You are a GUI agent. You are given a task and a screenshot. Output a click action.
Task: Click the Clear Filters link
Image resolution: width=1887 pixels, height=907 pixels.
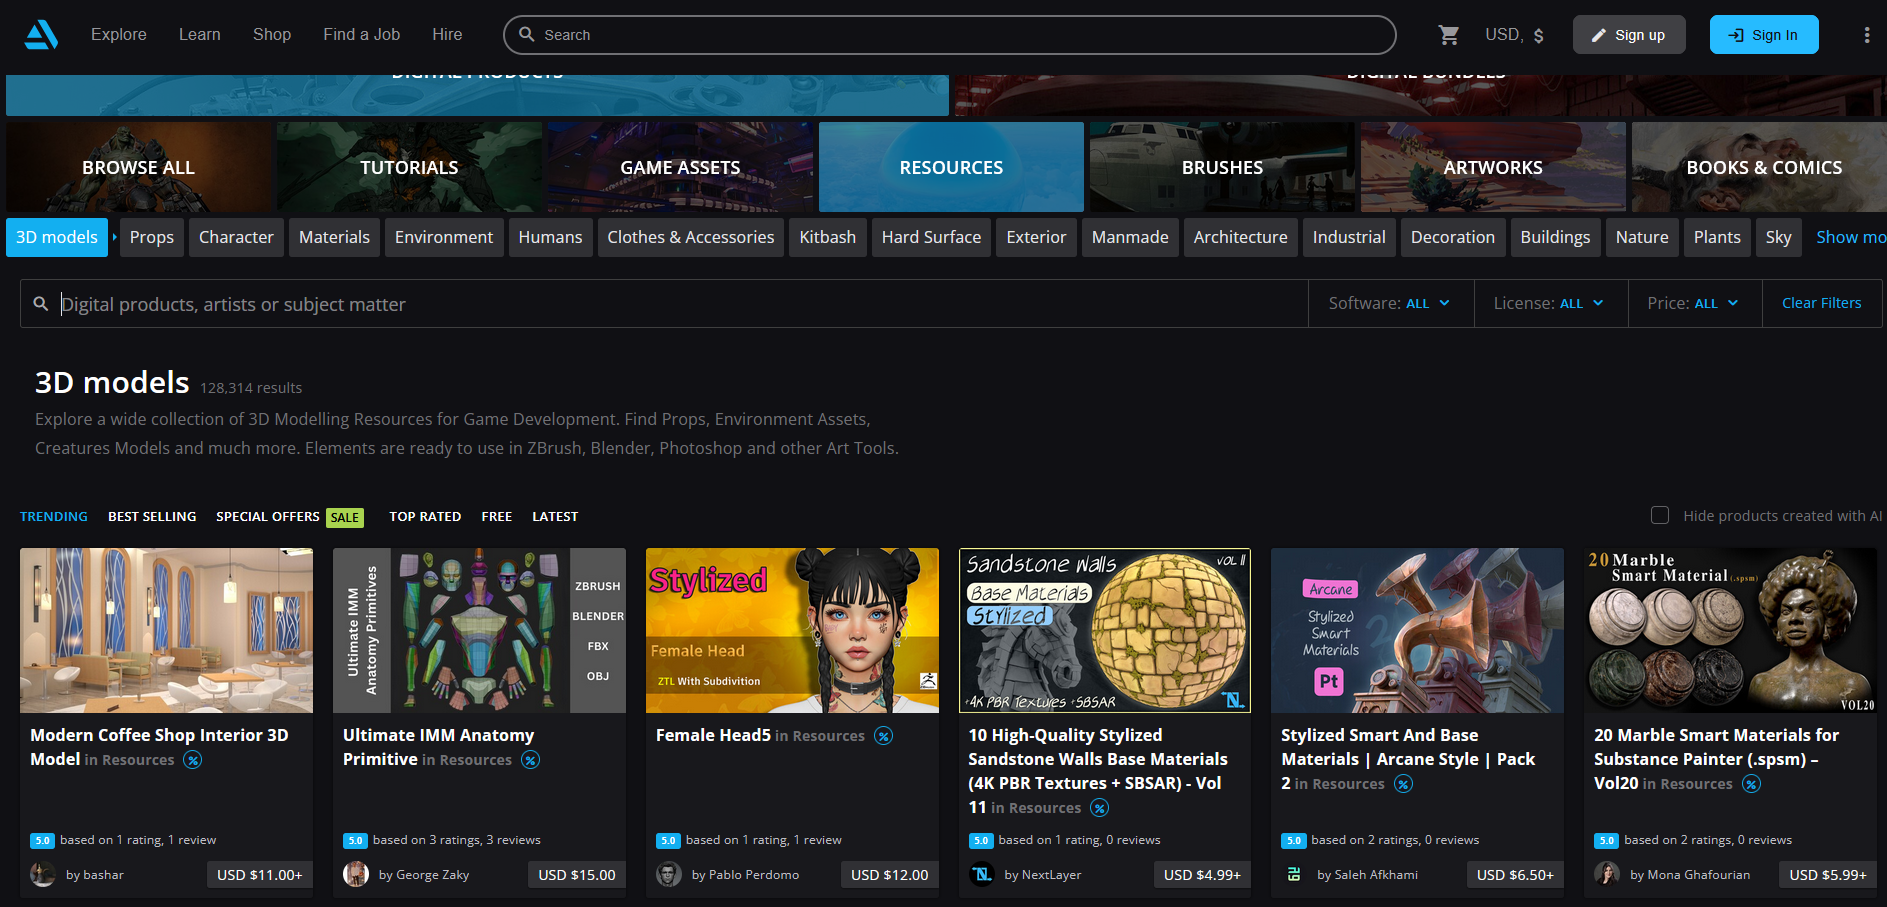point(1821,304)
